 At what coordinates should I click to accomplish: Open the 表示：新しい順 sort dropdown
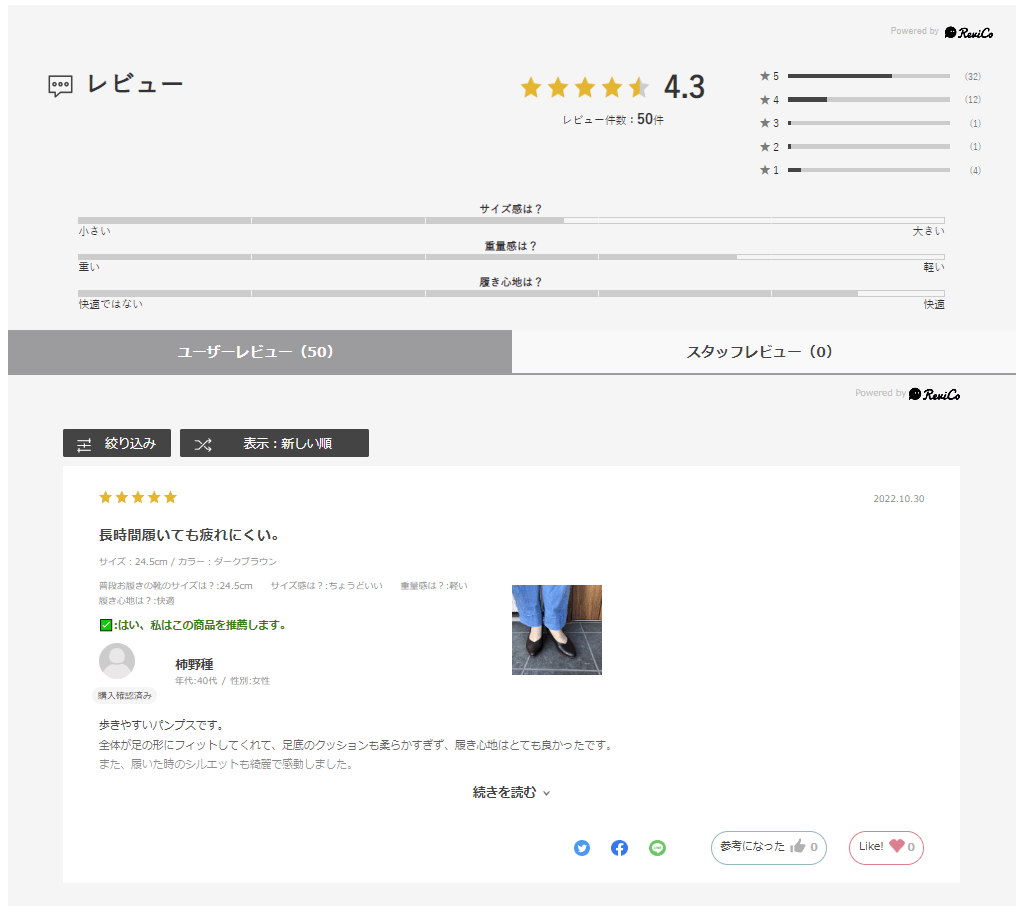pos(274,443)
